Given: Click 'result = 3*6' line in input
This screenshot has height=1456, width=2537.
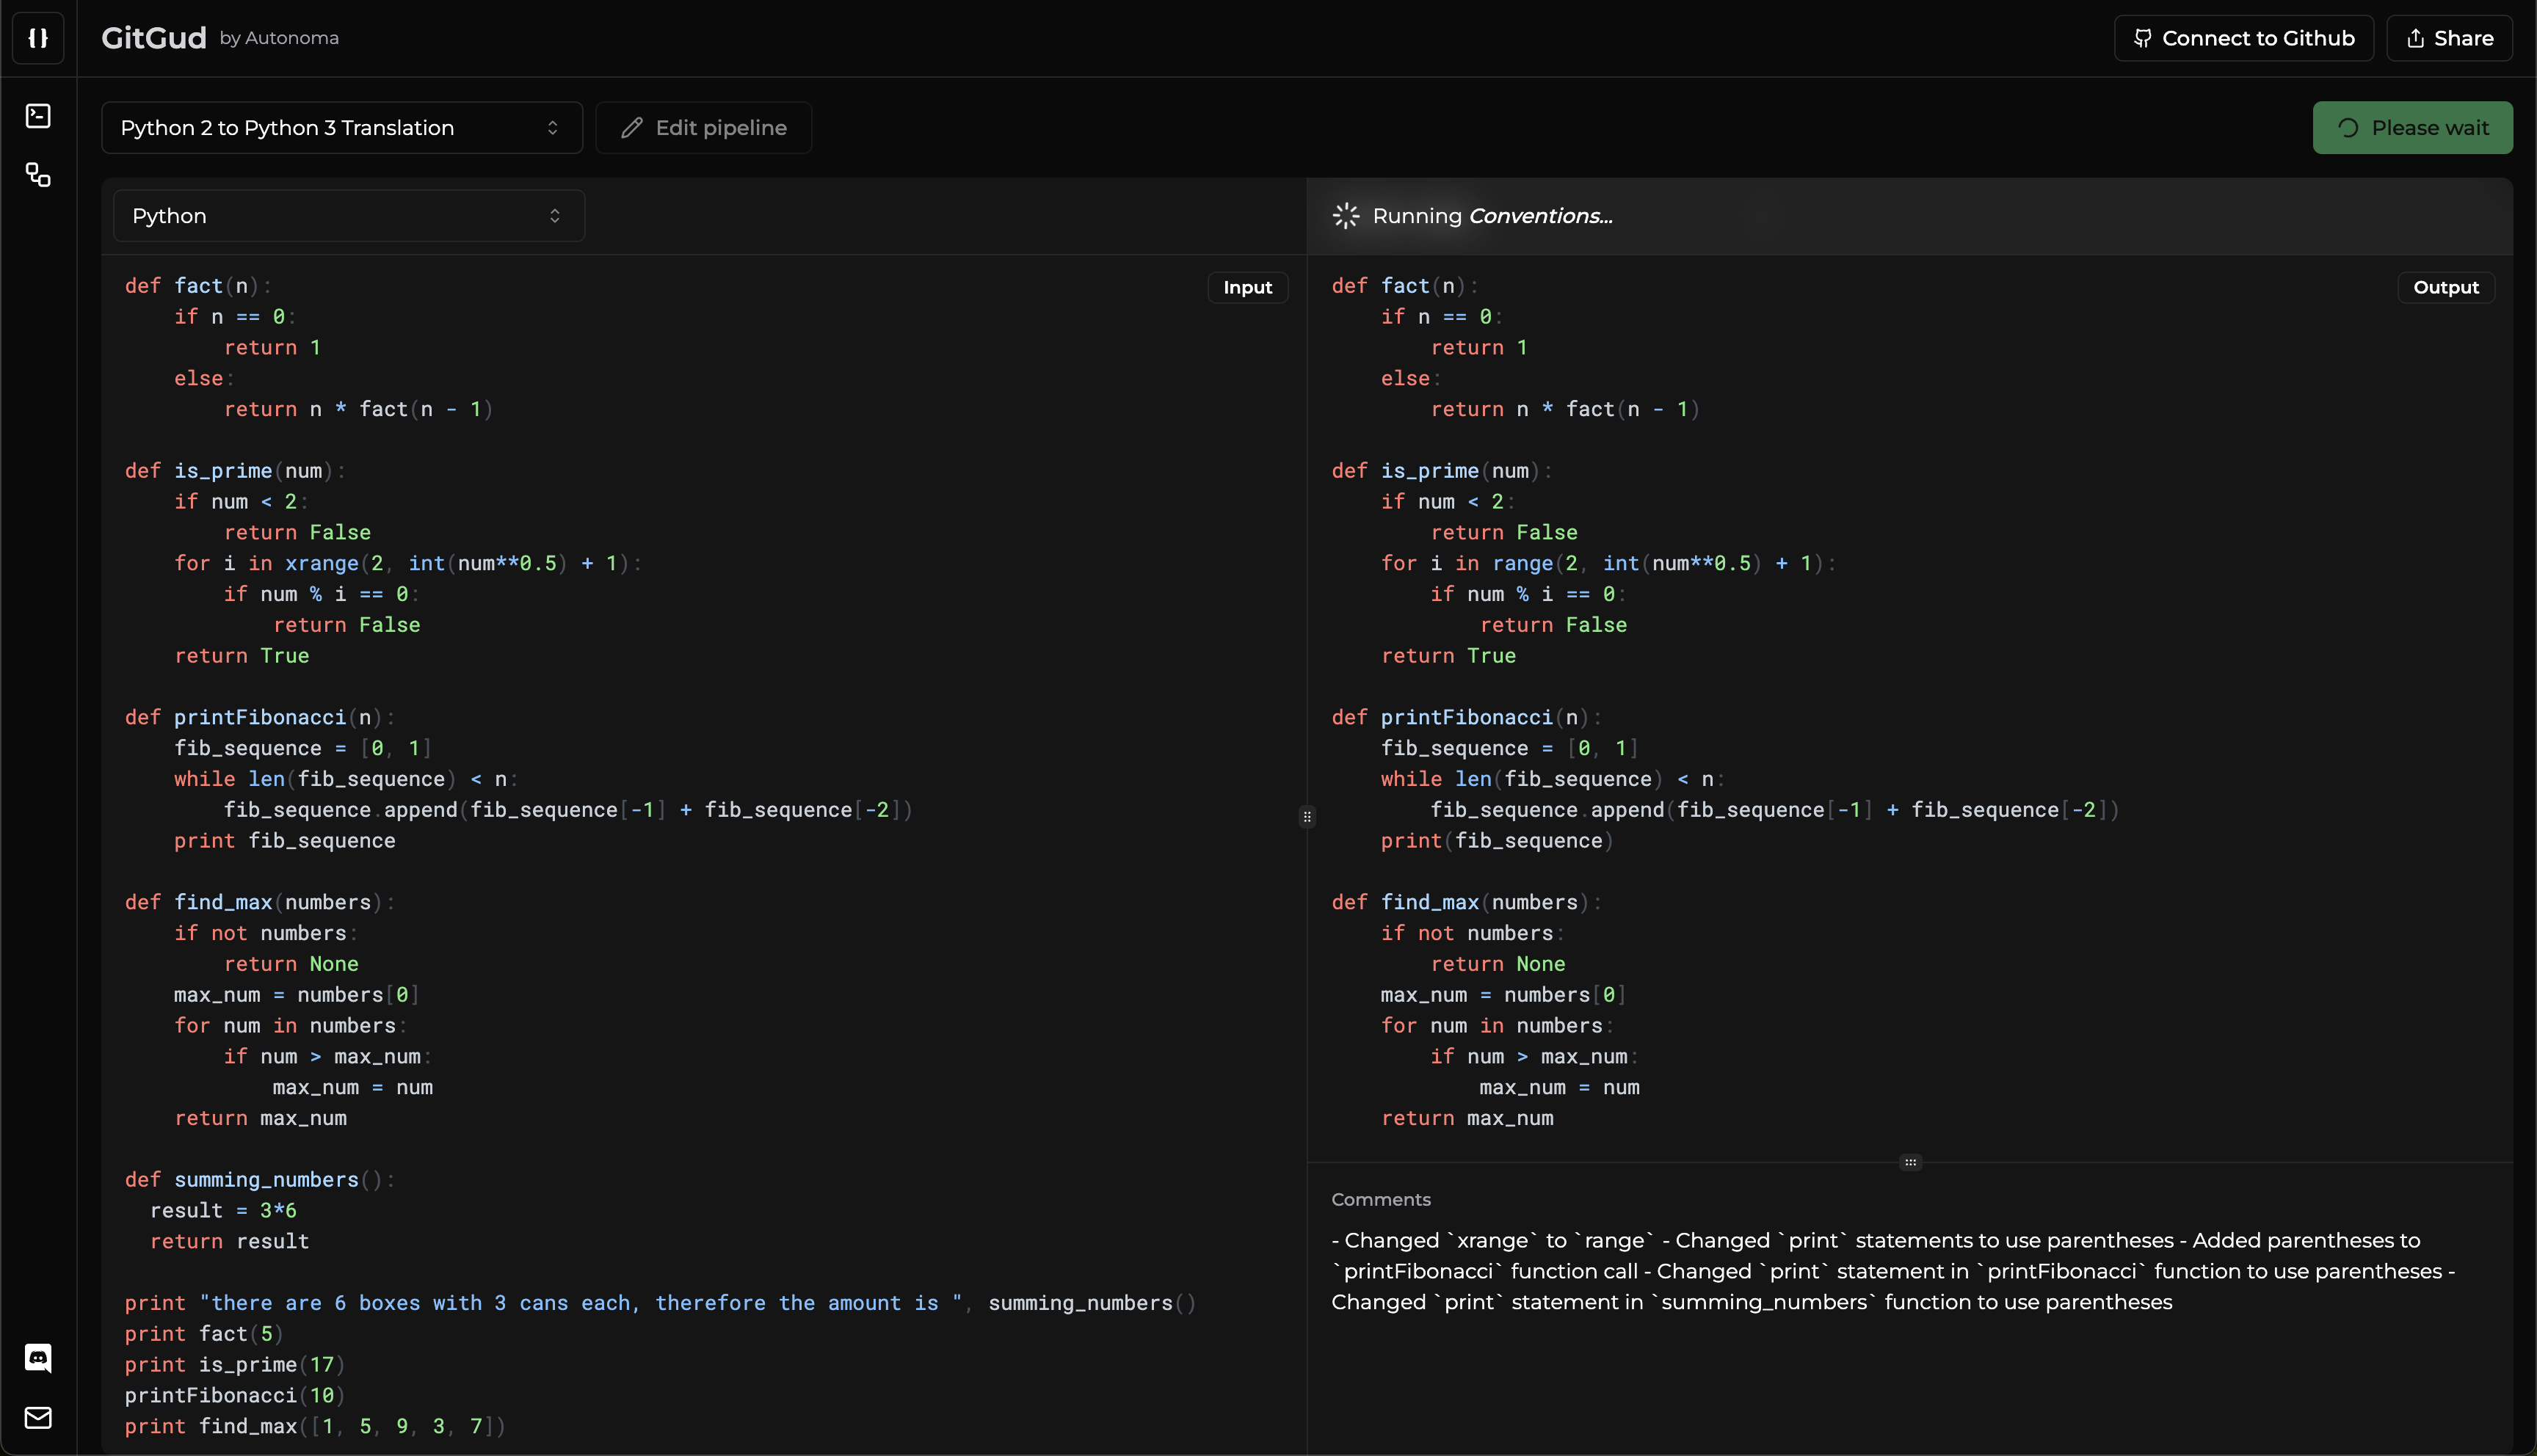Looking at the screenshot, I should (223, 1211).
